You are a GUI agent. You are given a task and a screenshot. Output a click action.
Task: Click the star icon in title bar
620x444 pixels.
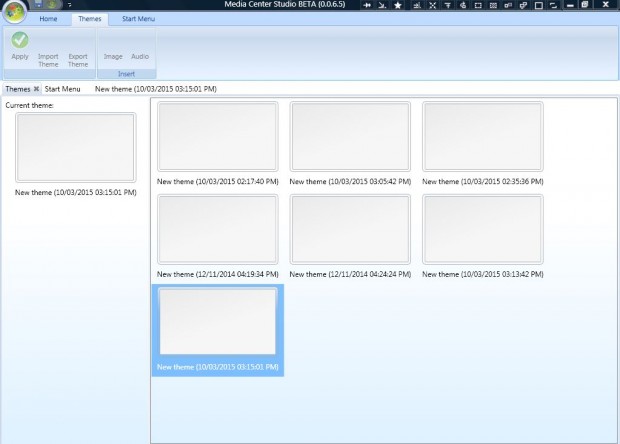397,6
